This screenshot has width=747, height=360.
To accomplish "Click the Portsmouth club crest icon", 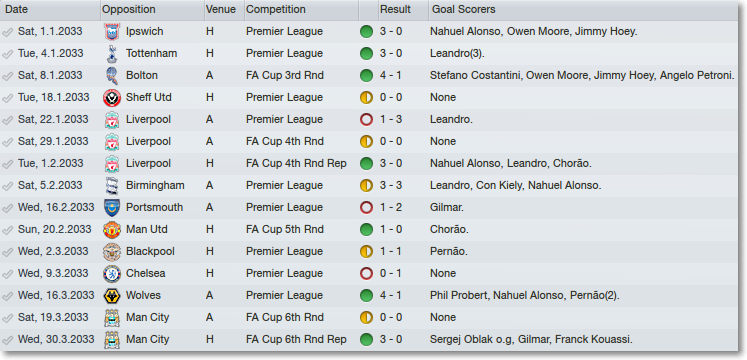I will point(112,208).
